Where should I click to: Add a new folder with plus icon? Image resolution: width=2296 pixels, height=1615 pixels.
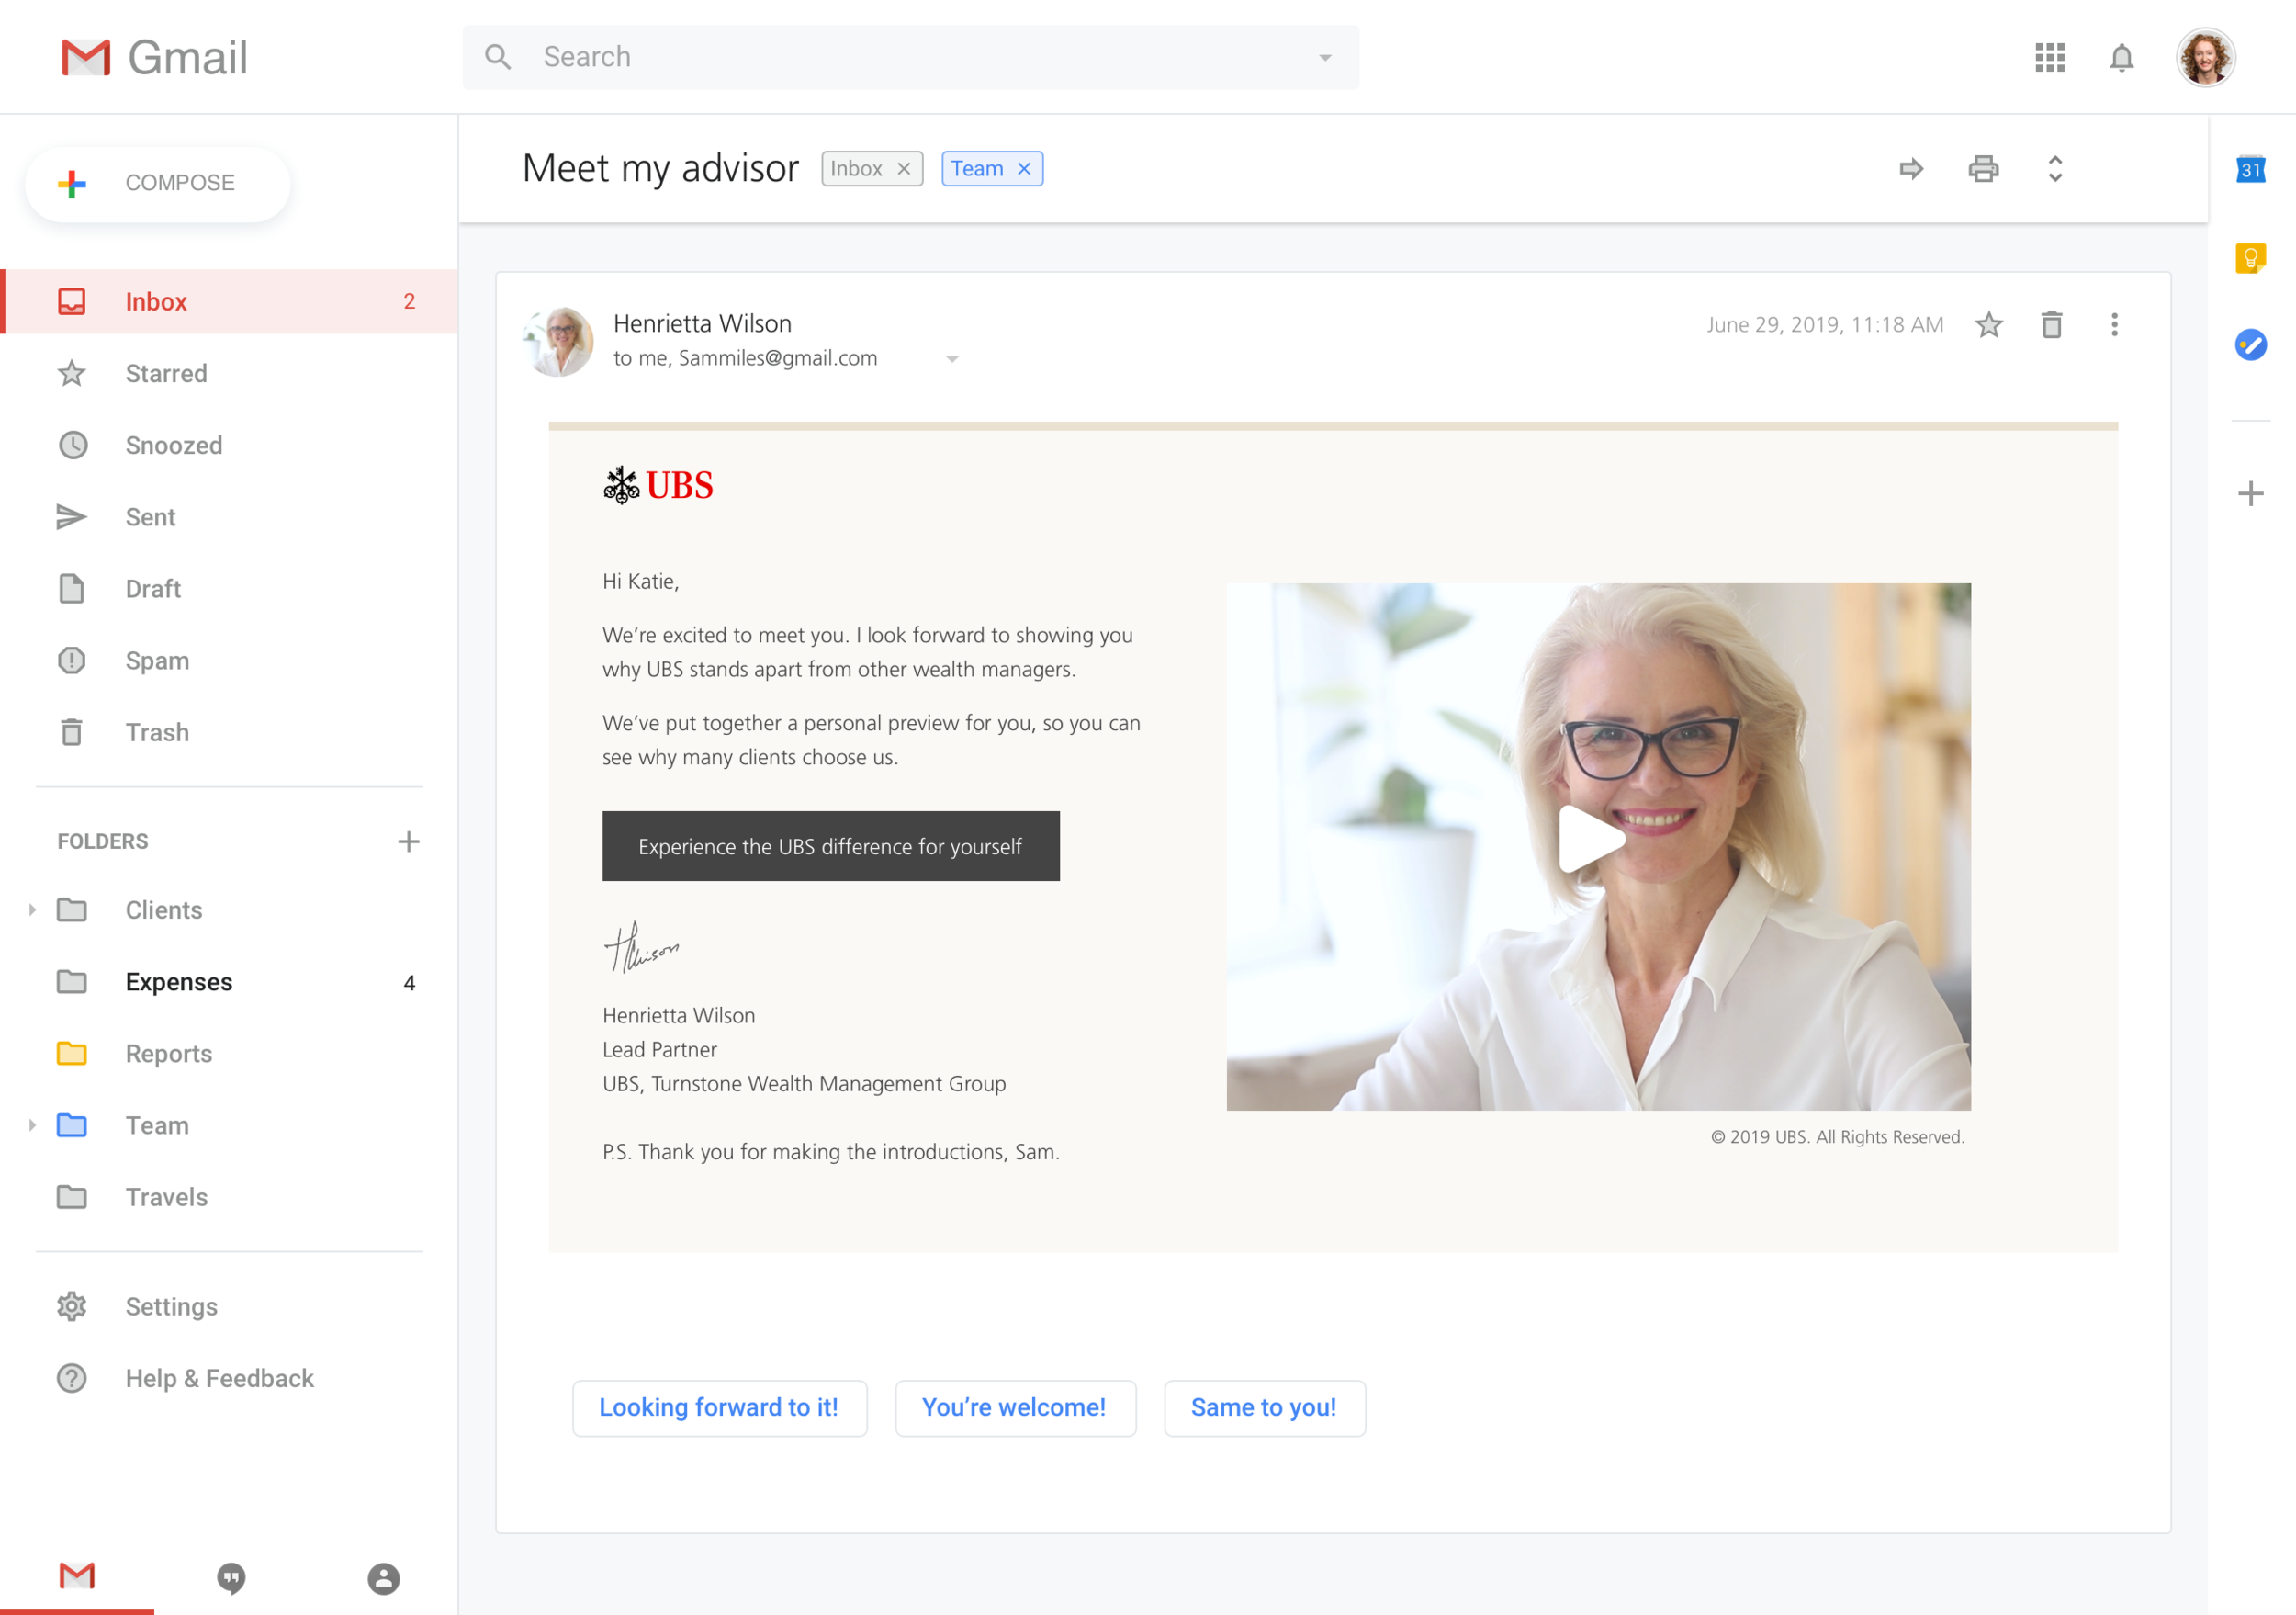pyautogui.click(x=408, y=841)
